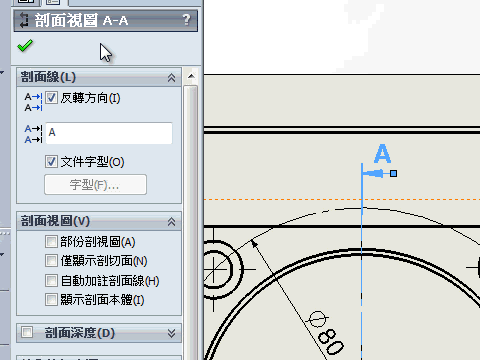Viewport: 480px width, 360px height.
Task: Click the reverse direction A-arrow icon
Action: coord(33,102)
